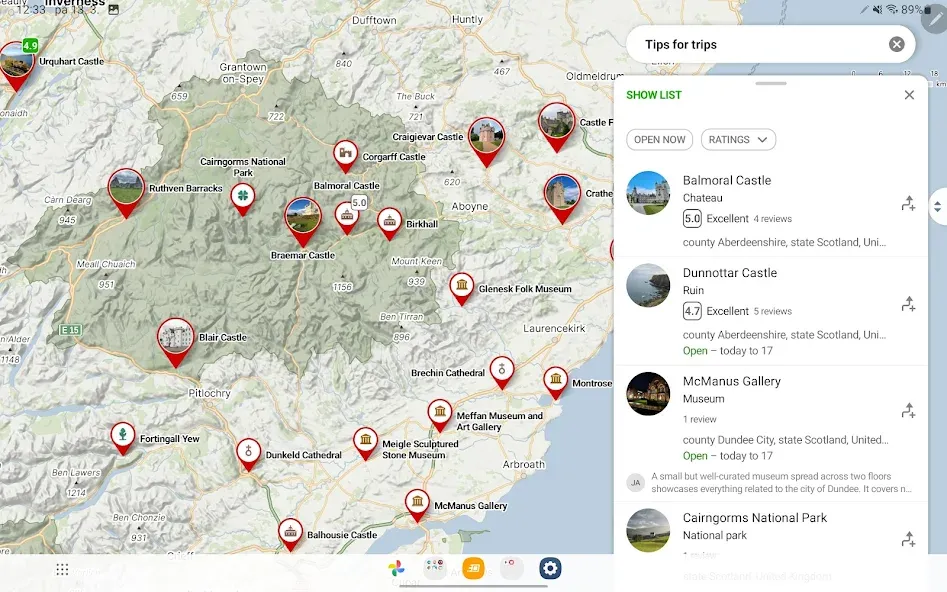
Task: Add McManus Gallery to route
Action: [908, 411]
